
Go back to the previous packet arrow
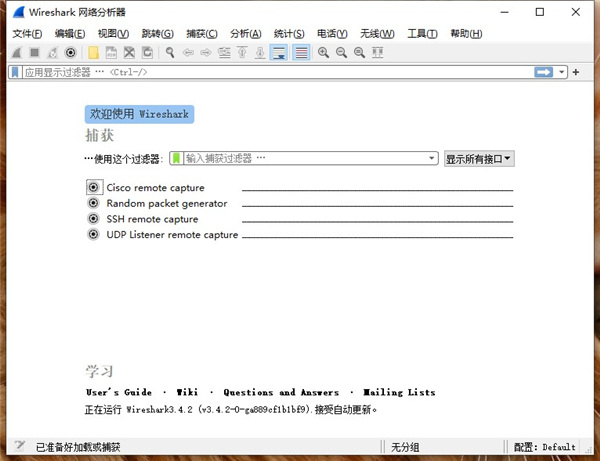(x=188, y=52)
